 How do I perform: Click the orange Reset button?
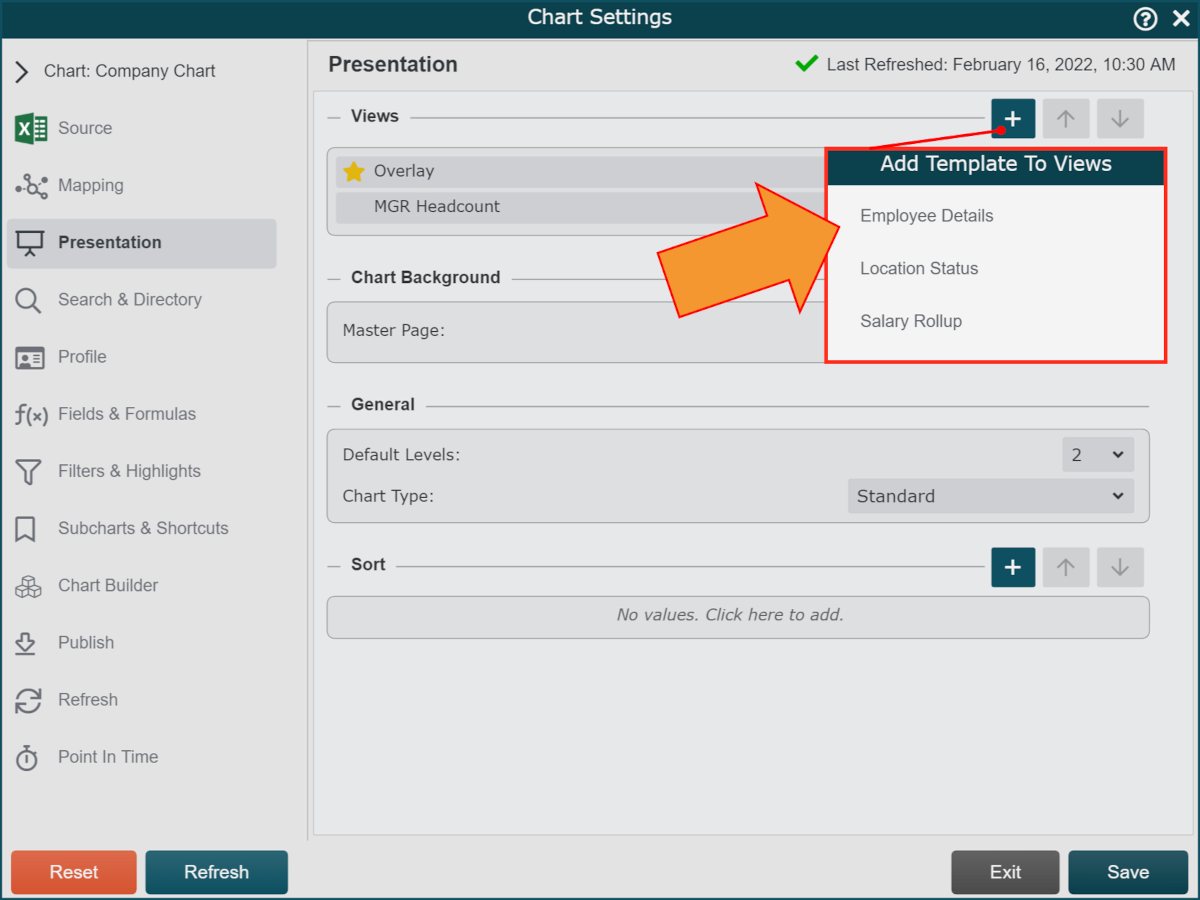coord(74,872)
